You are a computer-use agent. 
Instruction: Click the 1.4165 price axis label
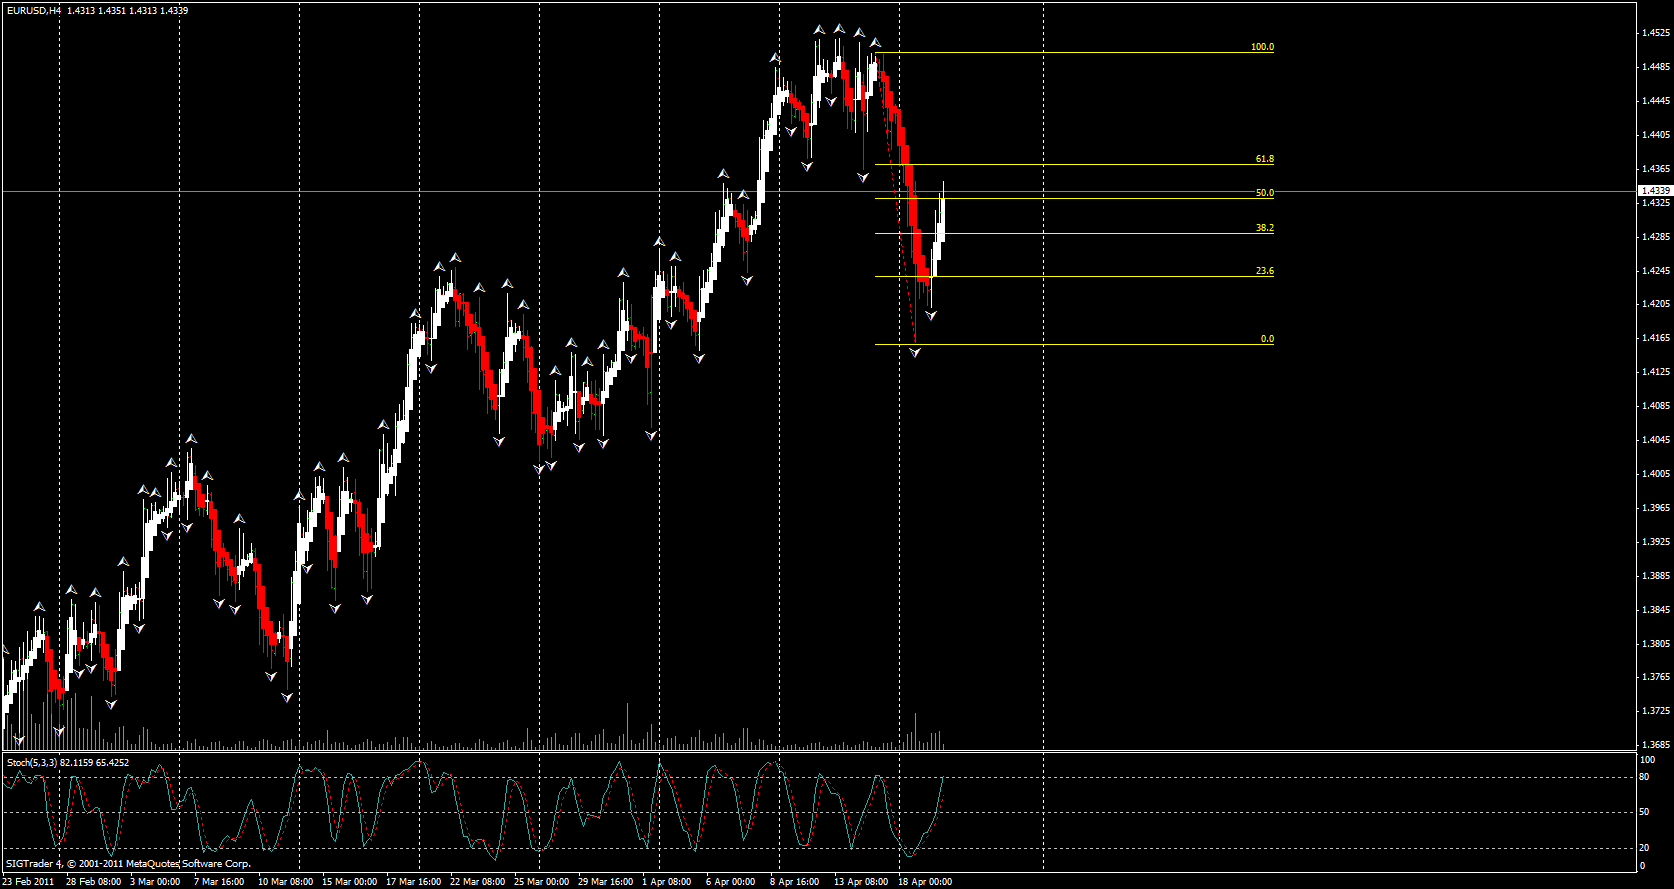click(1656, 338)
